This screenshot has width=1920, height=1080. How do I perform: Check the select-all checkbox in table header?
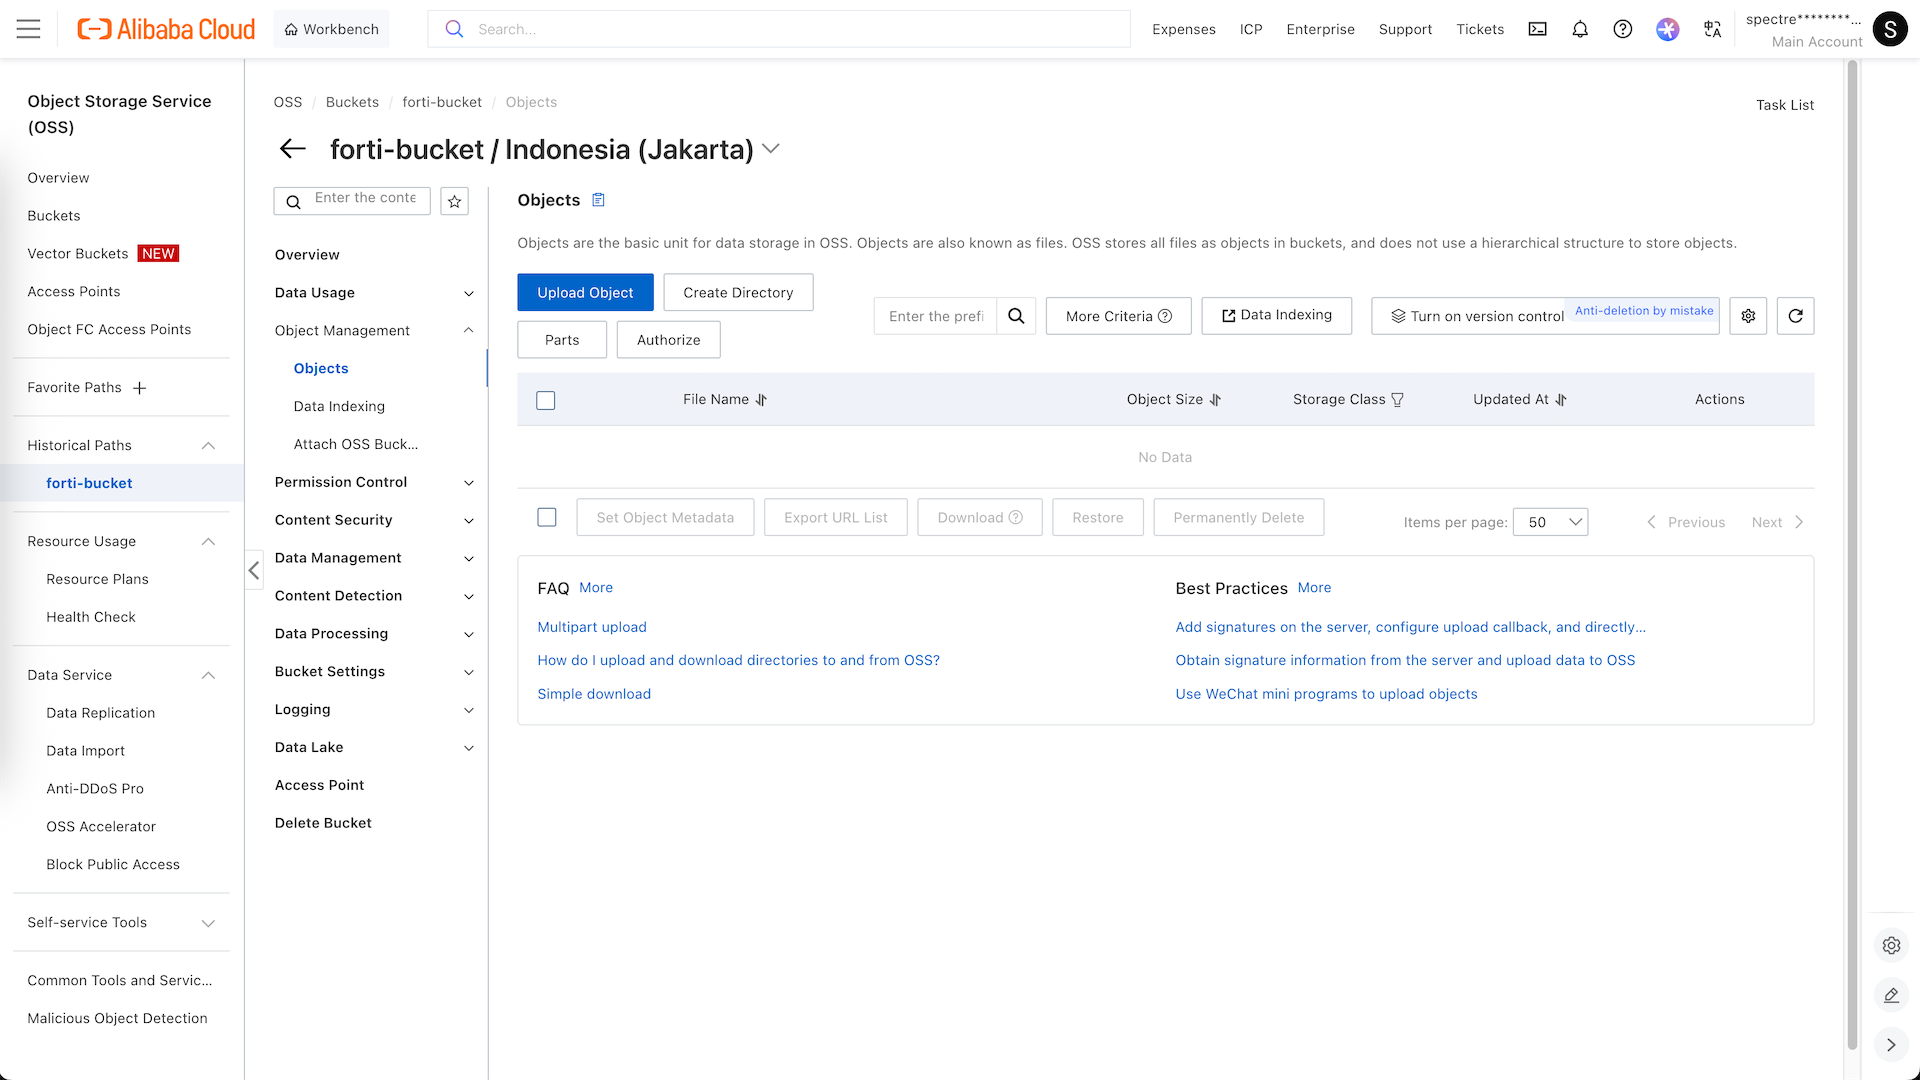point(546,400)
